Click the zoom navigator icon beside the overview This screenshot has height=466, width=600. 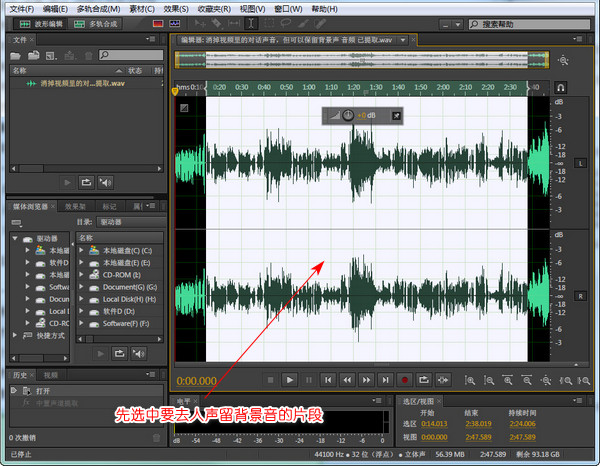563,60
